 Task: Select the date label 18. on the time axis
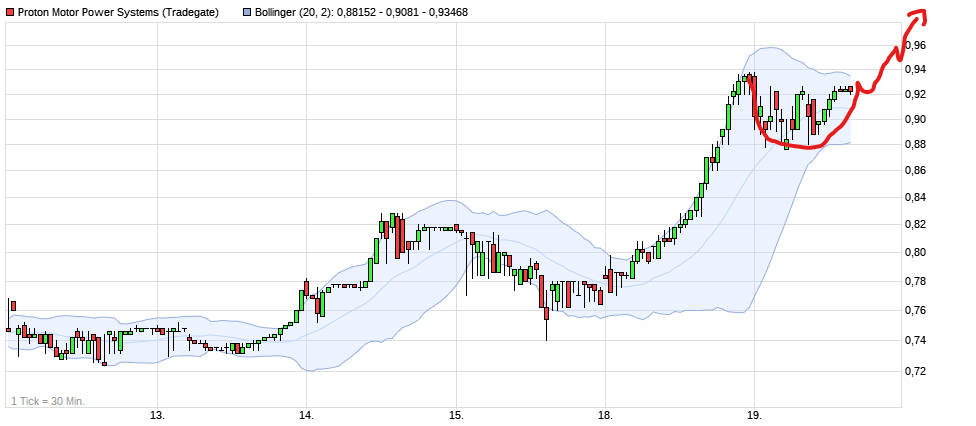[605, 415]
